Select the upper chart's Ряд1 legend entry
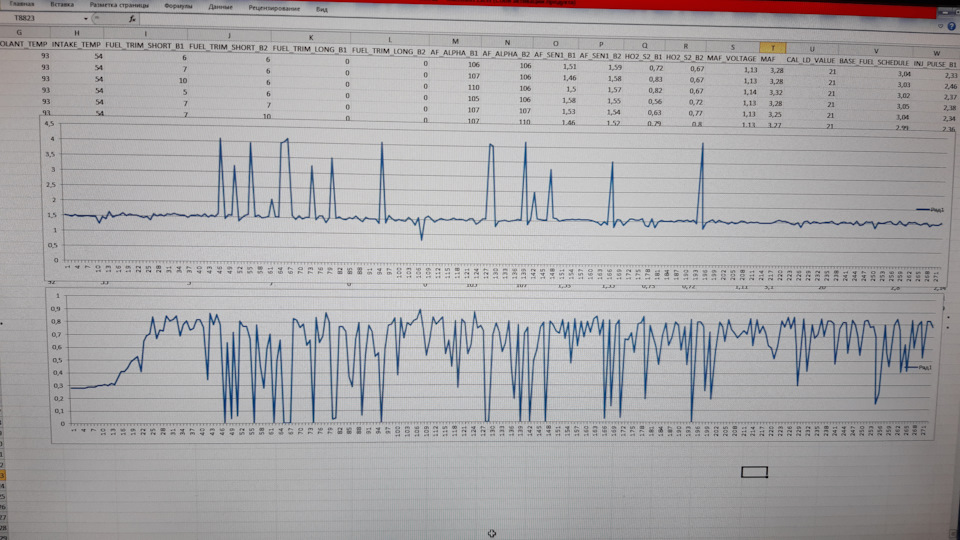 (x=929, y=209)
